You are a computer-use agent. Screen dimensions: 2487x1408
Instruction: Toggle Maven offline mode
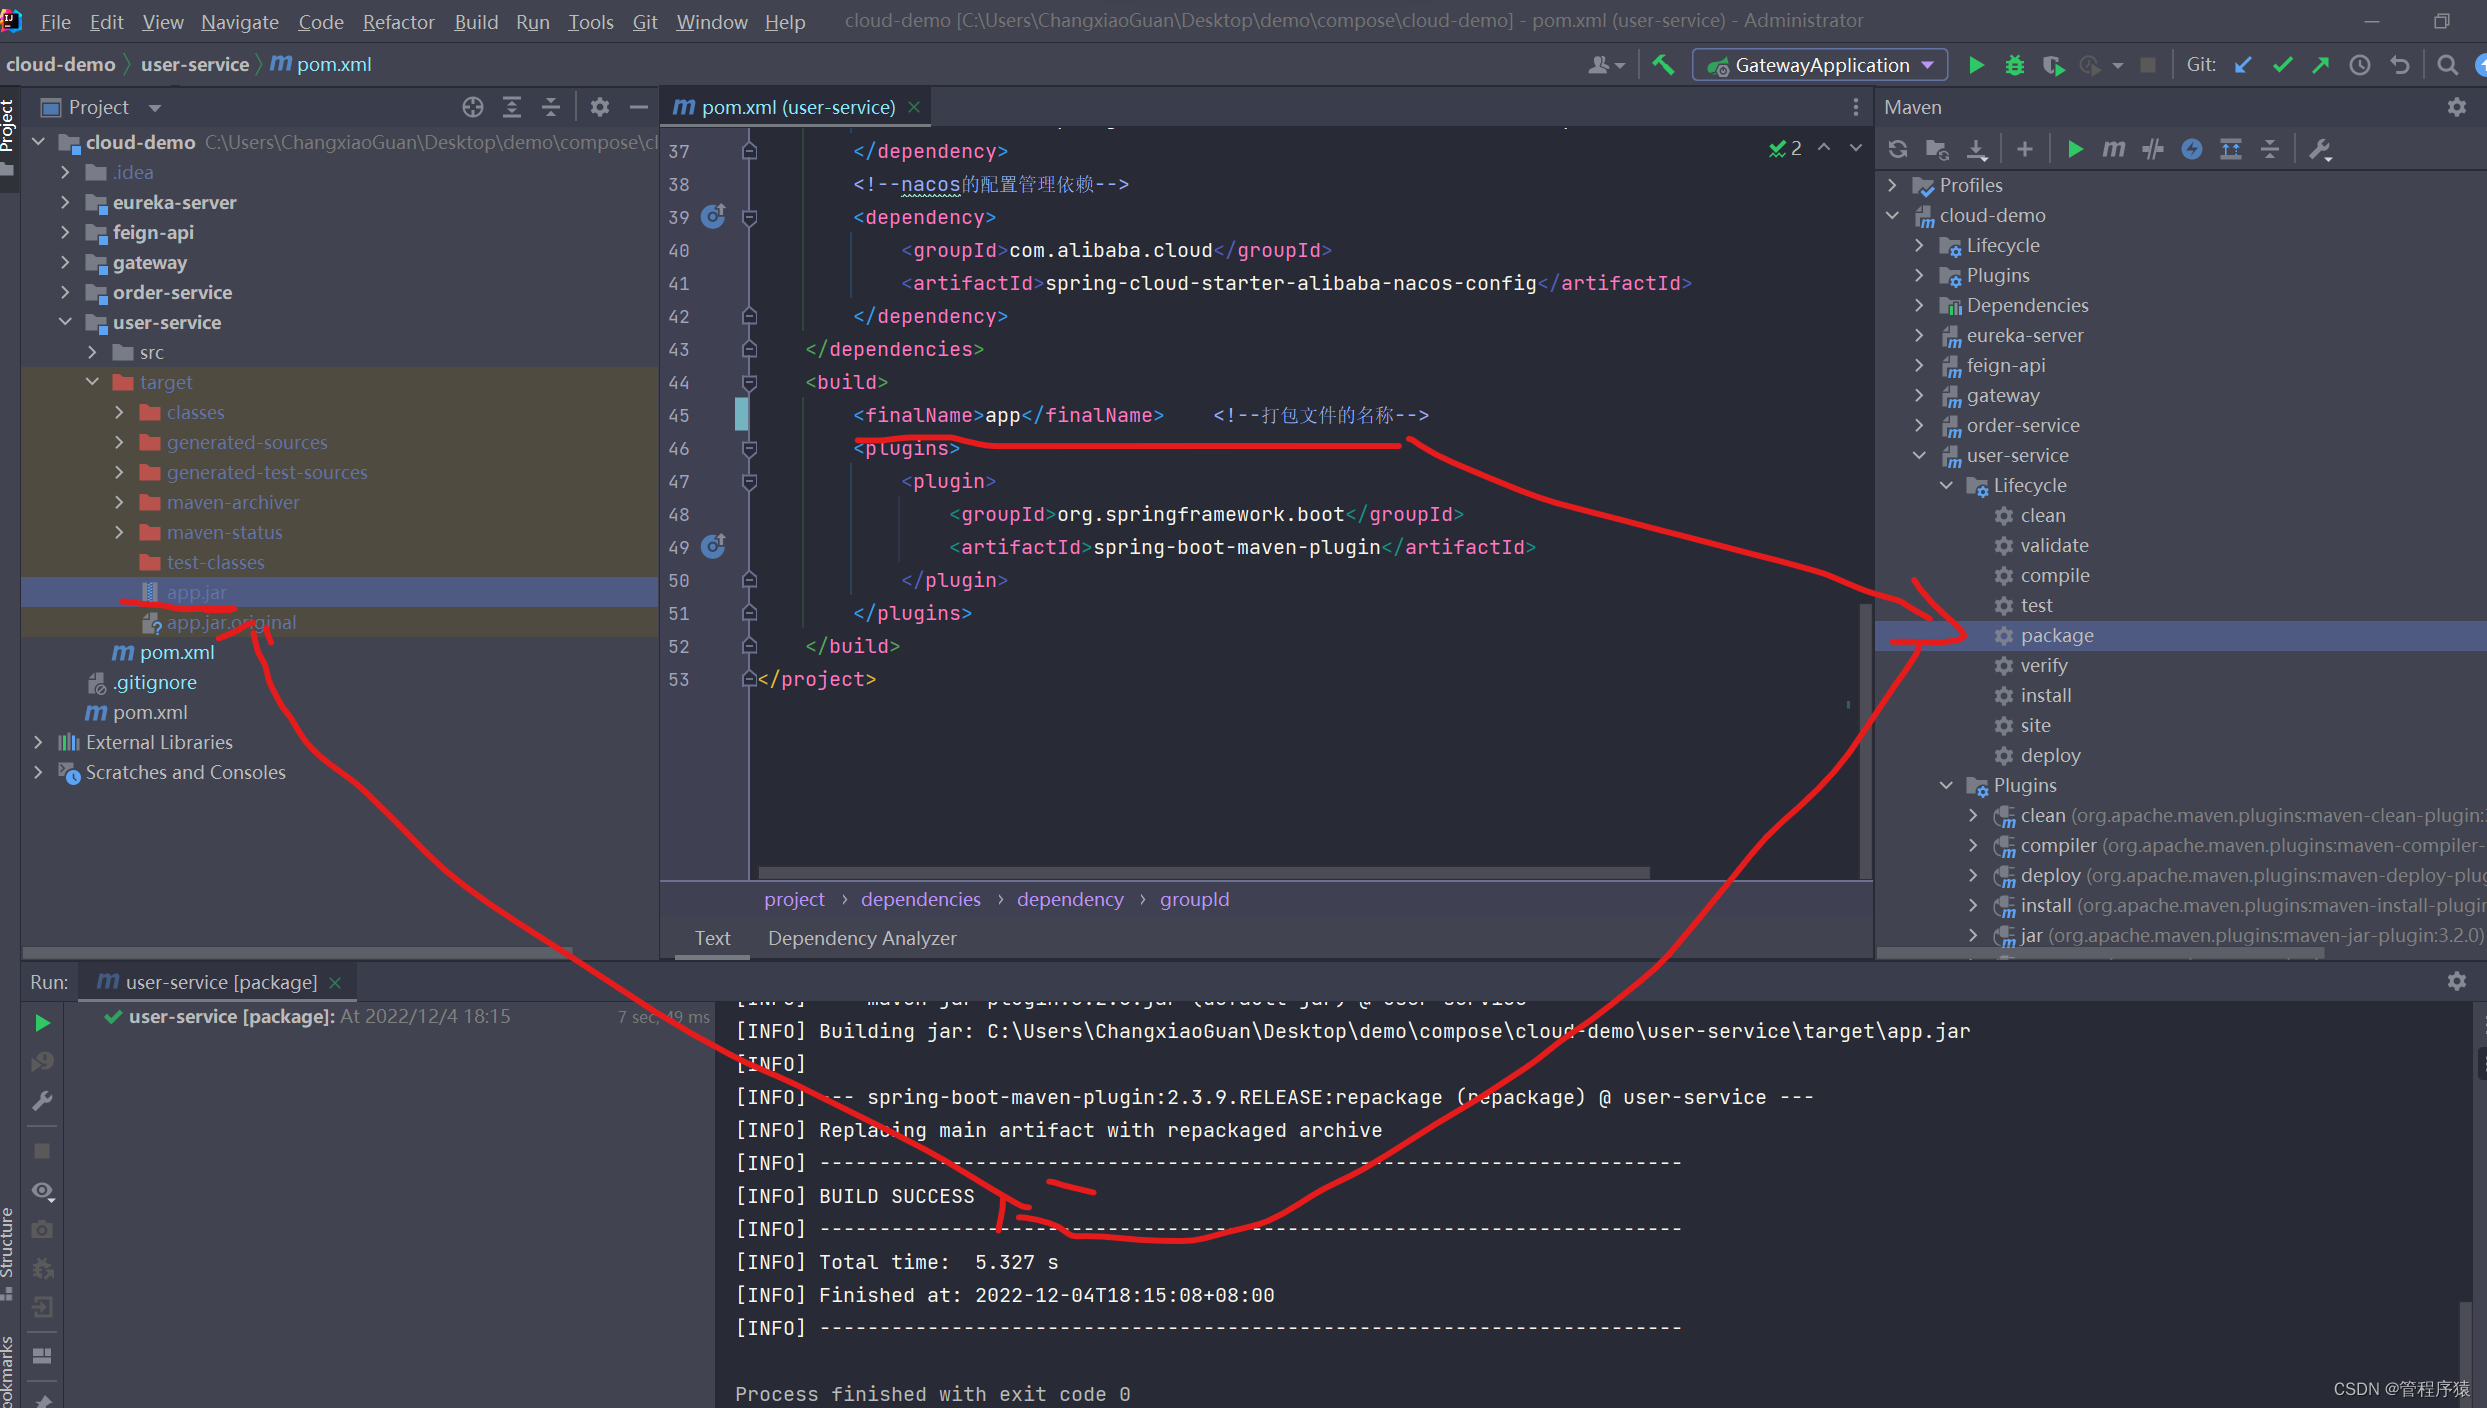[x=2153, y=149]
